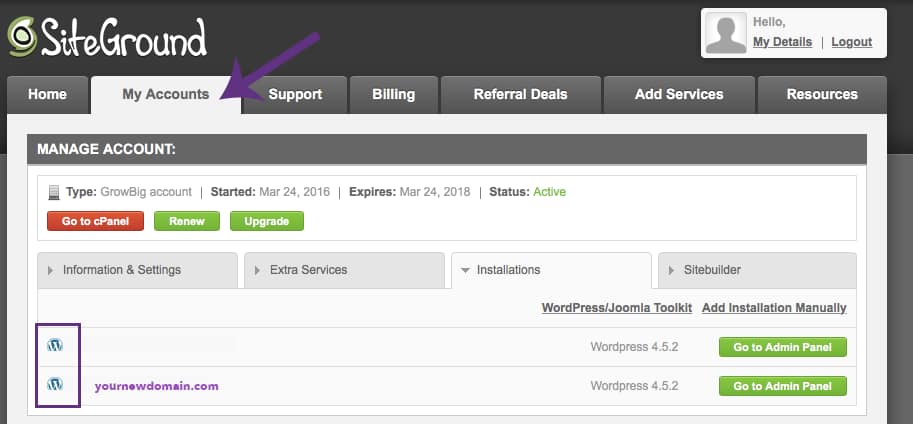The width and height of the screenshot is (913, 424).
Task: Switch to the Home tab
Action: [x=47, y=95]
